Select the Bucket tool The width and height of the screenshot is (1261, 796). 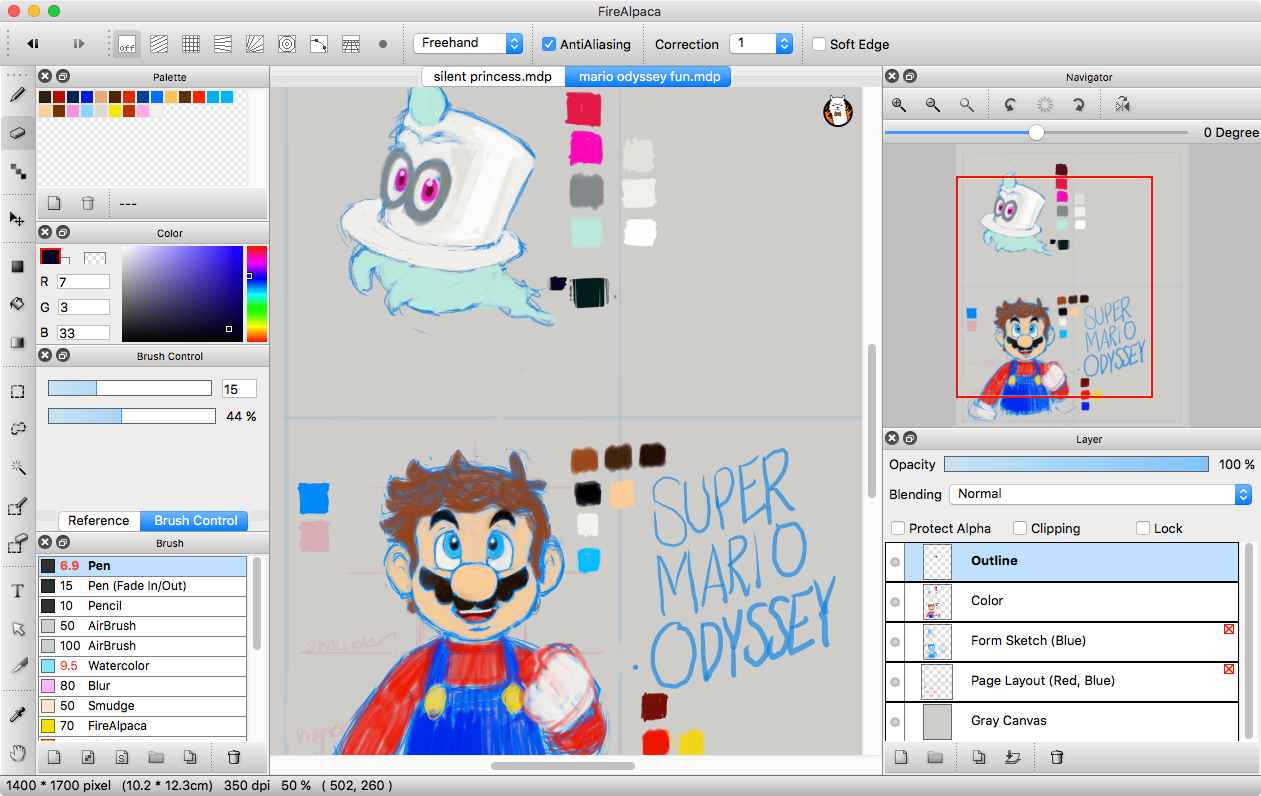(17, 304)
